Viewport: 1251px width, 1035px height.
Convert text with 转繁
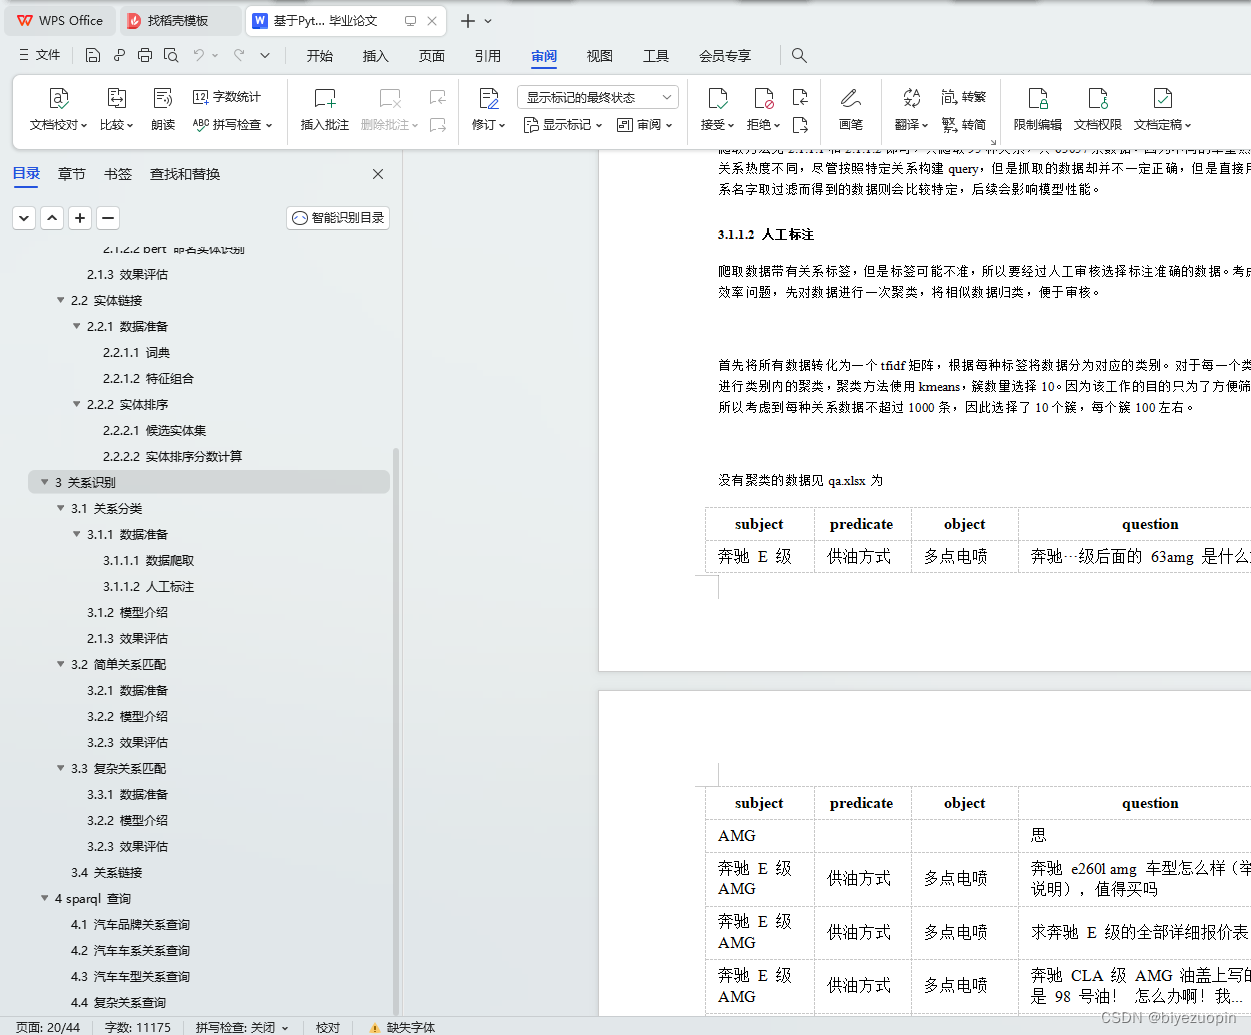coord(964,97)
